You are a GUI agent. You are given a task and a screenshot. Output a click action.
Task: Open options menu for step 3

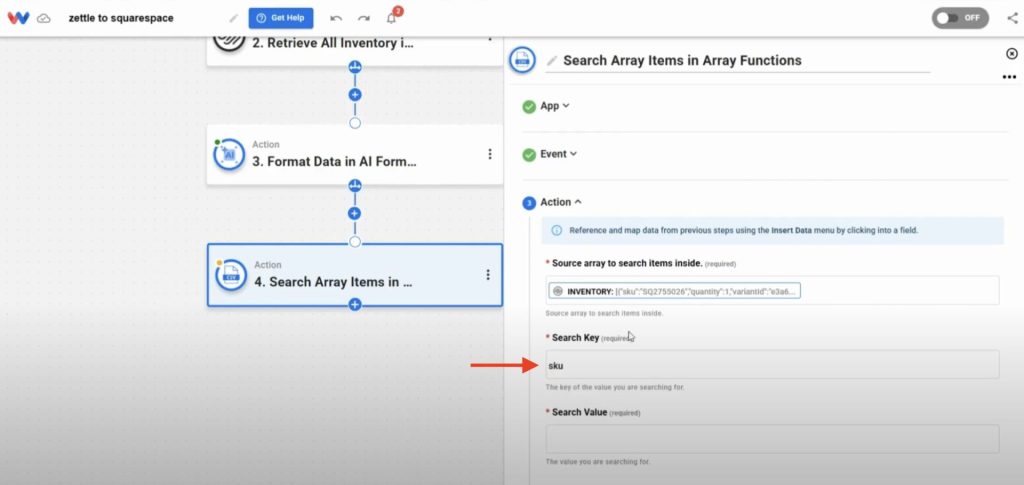coord(489,154)
